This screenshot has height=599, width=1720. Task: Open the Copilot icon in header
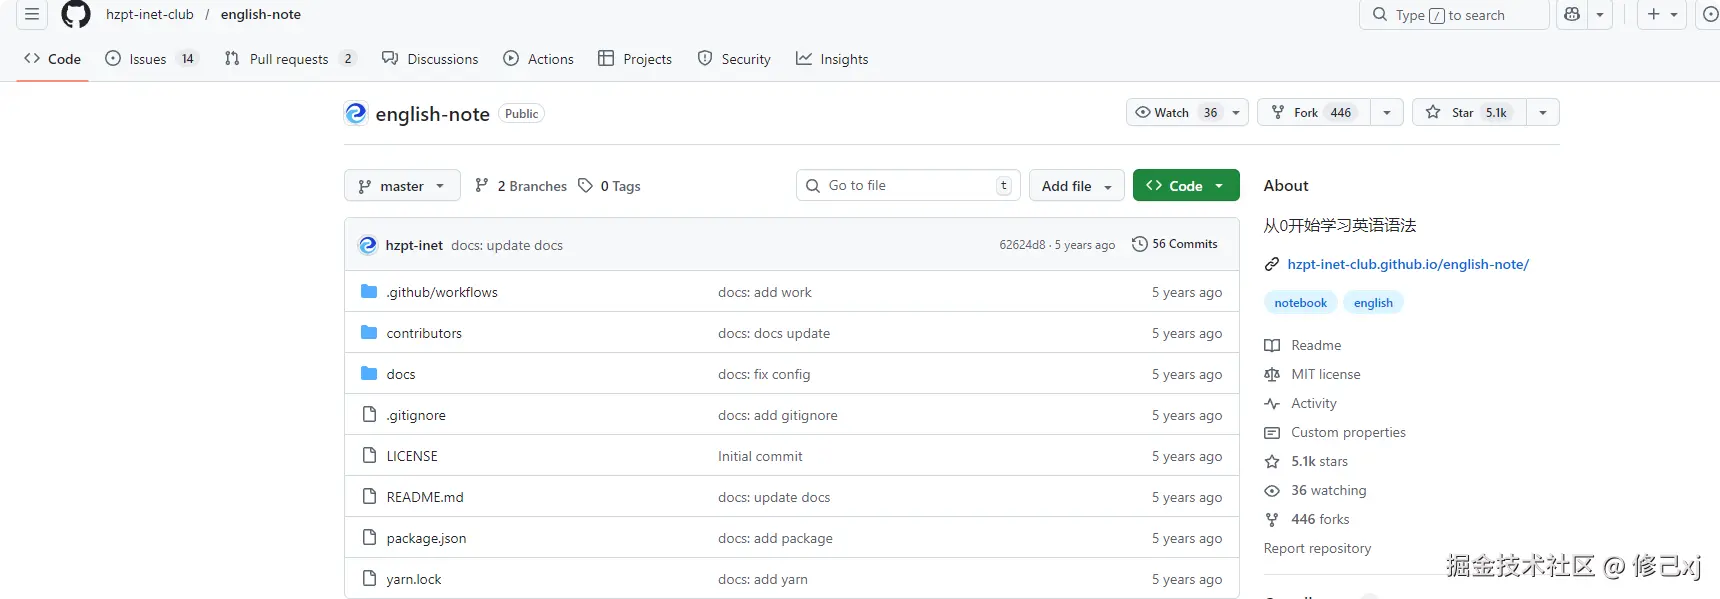[x=1572, y=14]
